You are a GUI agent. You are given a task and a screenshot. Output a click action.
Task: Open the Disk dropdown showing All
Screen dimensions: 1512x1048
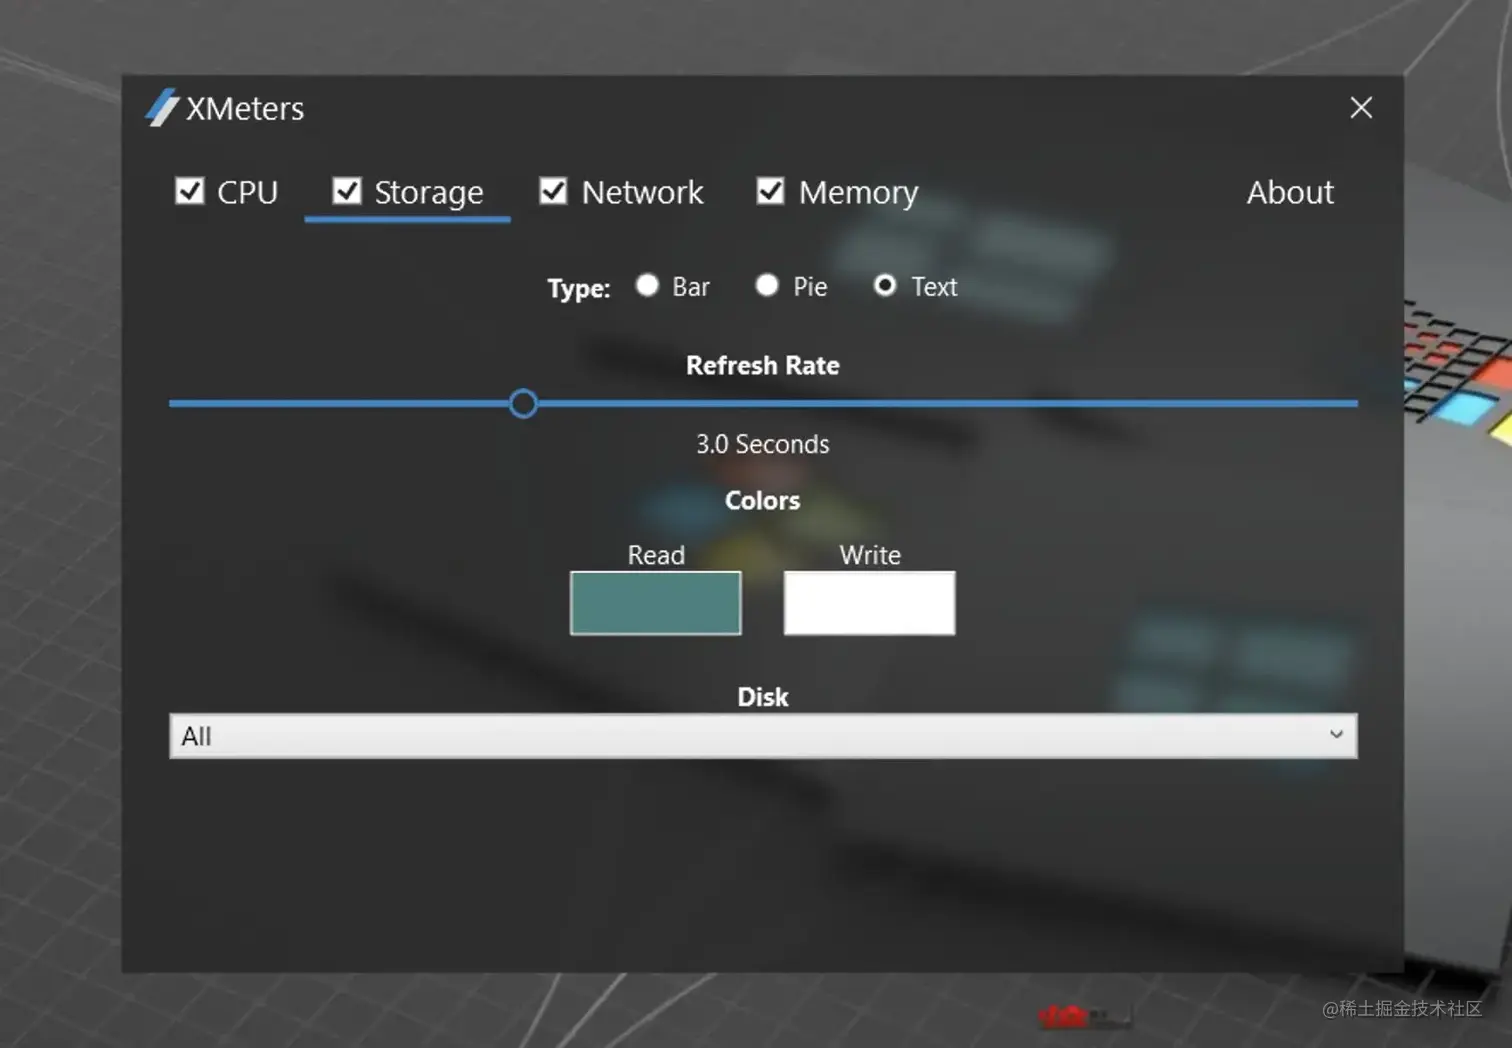[x=763, y=736]
